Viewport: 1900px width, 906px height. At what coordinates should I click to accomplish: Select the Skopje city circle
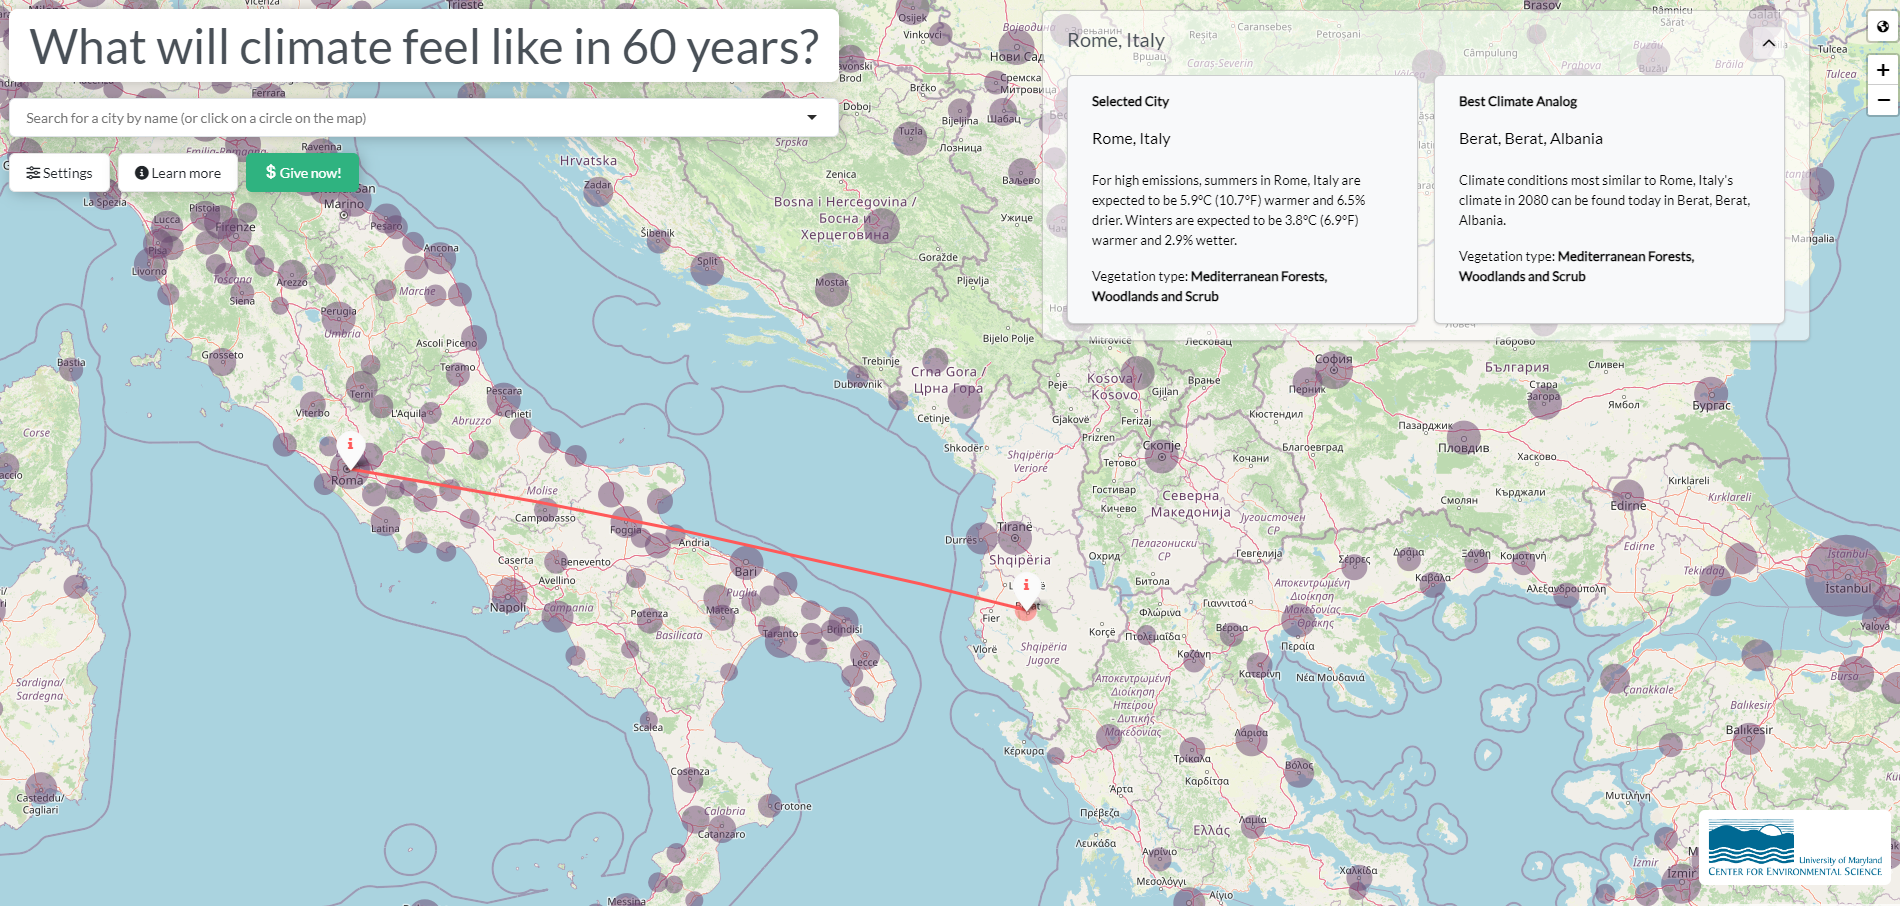(1162, 456)
